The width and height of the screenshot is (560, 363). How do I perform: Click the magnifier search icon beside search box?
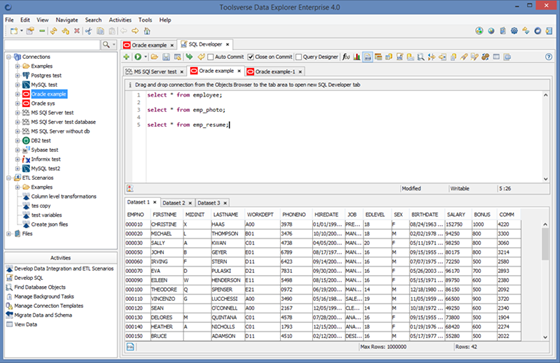(x=106, y=45)
